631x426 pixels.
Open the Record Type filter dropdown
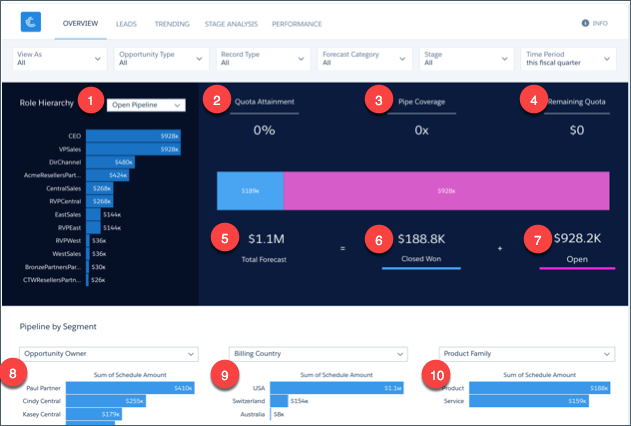pos(263,59)
